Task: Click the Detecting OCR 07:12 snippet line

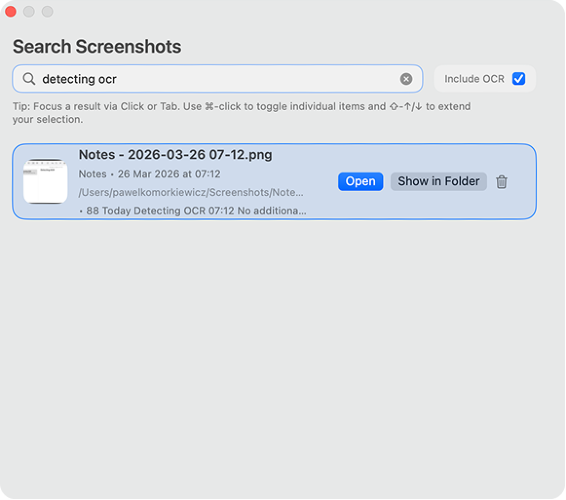Action: (x=193, y=210)
